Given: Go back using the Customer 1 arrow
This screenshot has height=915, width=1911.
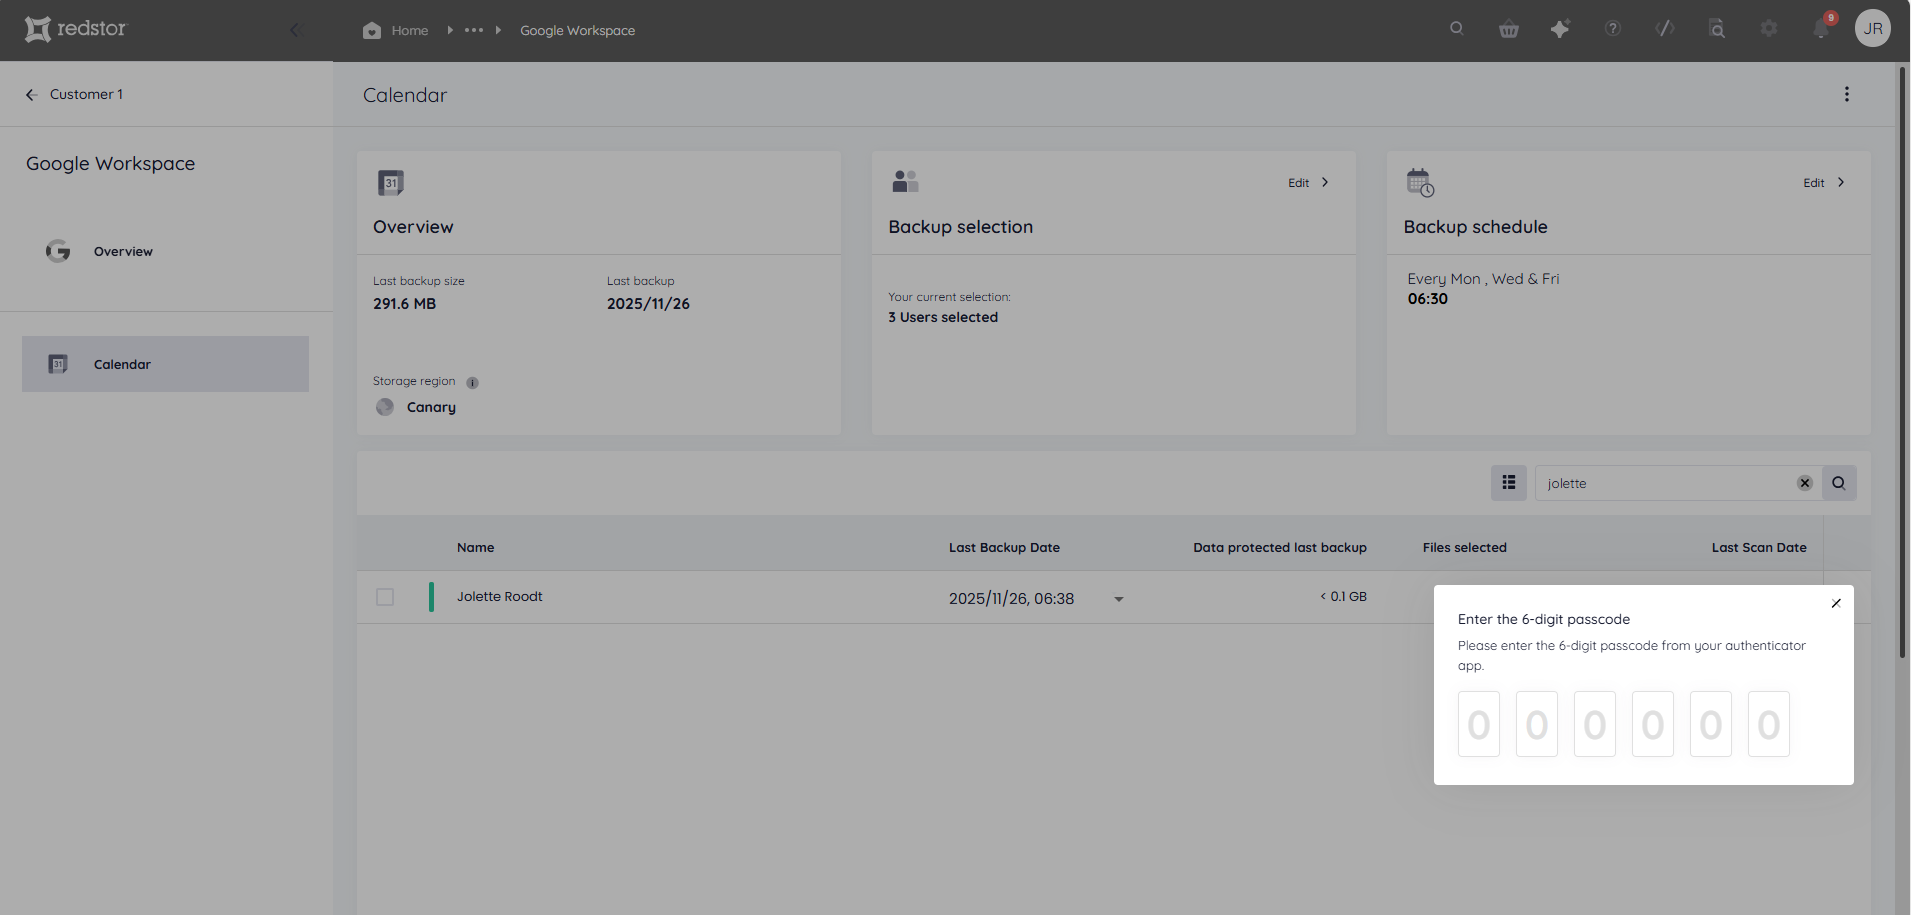Looking at the screenshot, I should pyautogui.click(x=31, y=94).
